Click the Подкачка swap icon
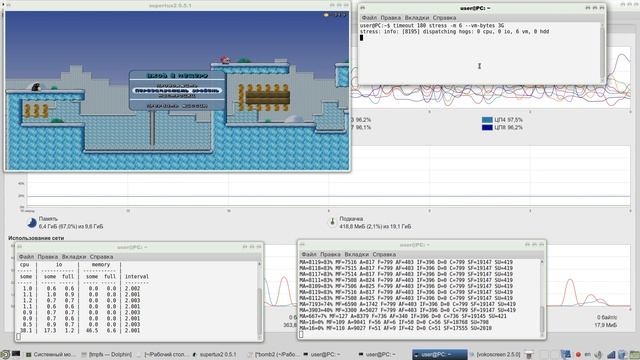This screenshot has width=640, height=360. coord(332,222)
